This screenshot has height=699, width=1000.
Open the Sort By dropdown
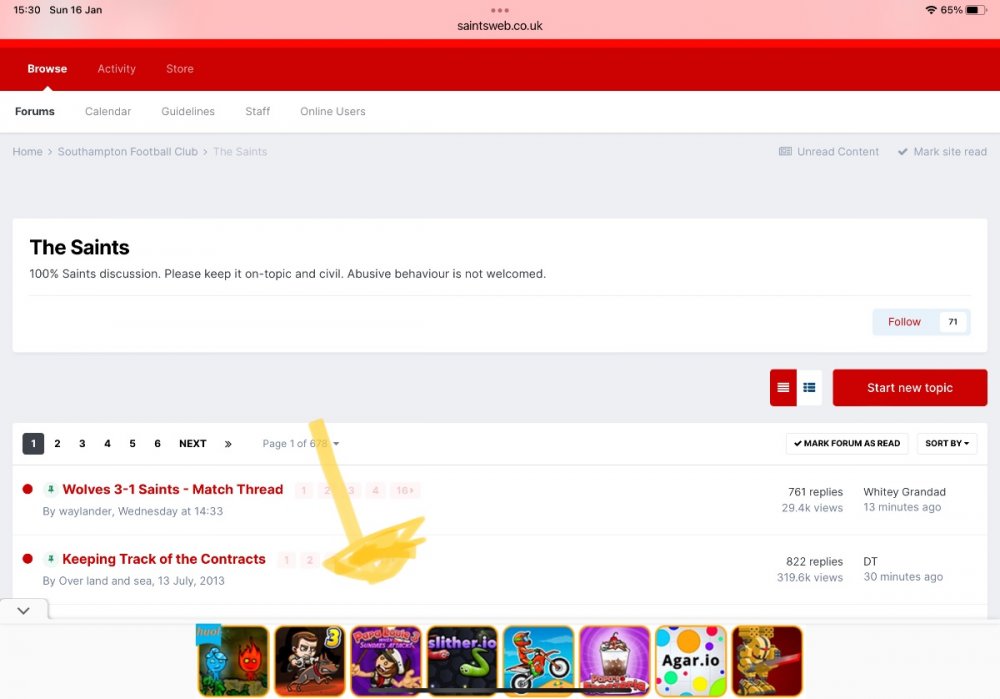(947, 444)
